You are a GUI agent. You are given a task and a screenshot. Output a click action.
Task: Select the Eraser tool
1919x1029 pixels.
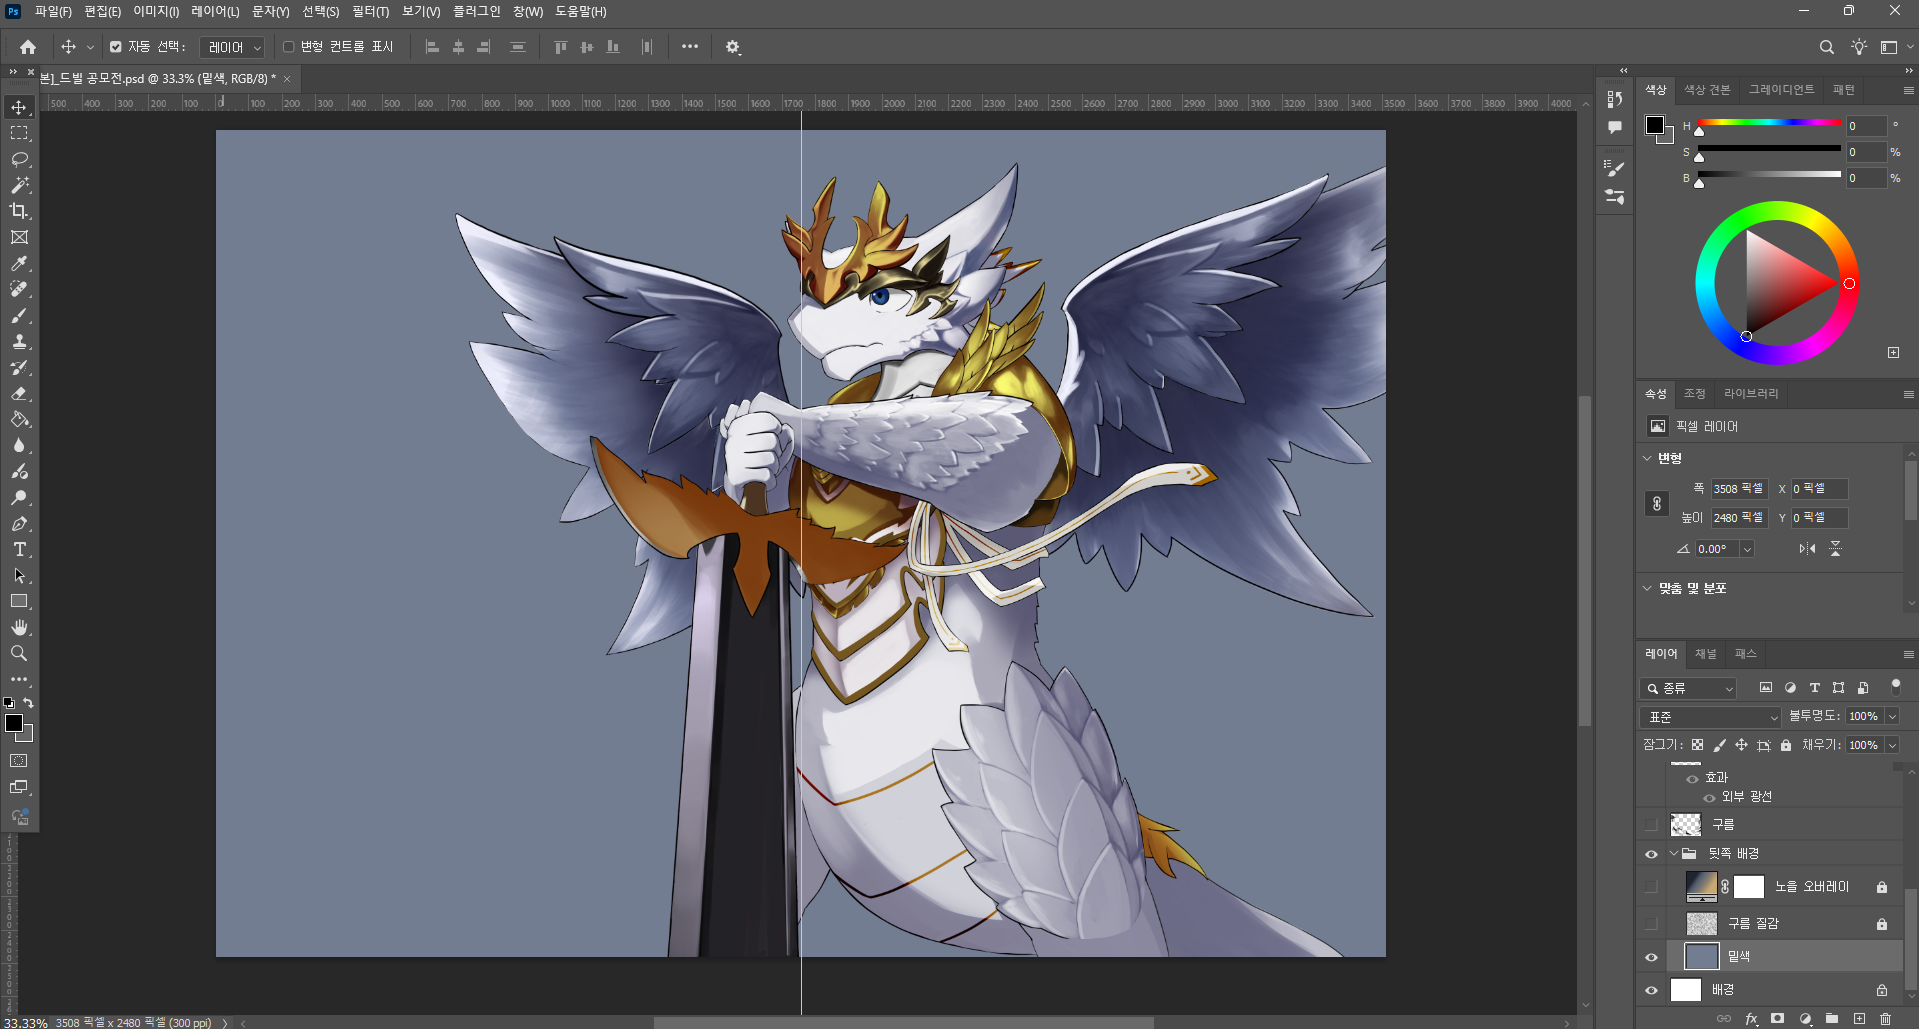[x=19, y=393]
